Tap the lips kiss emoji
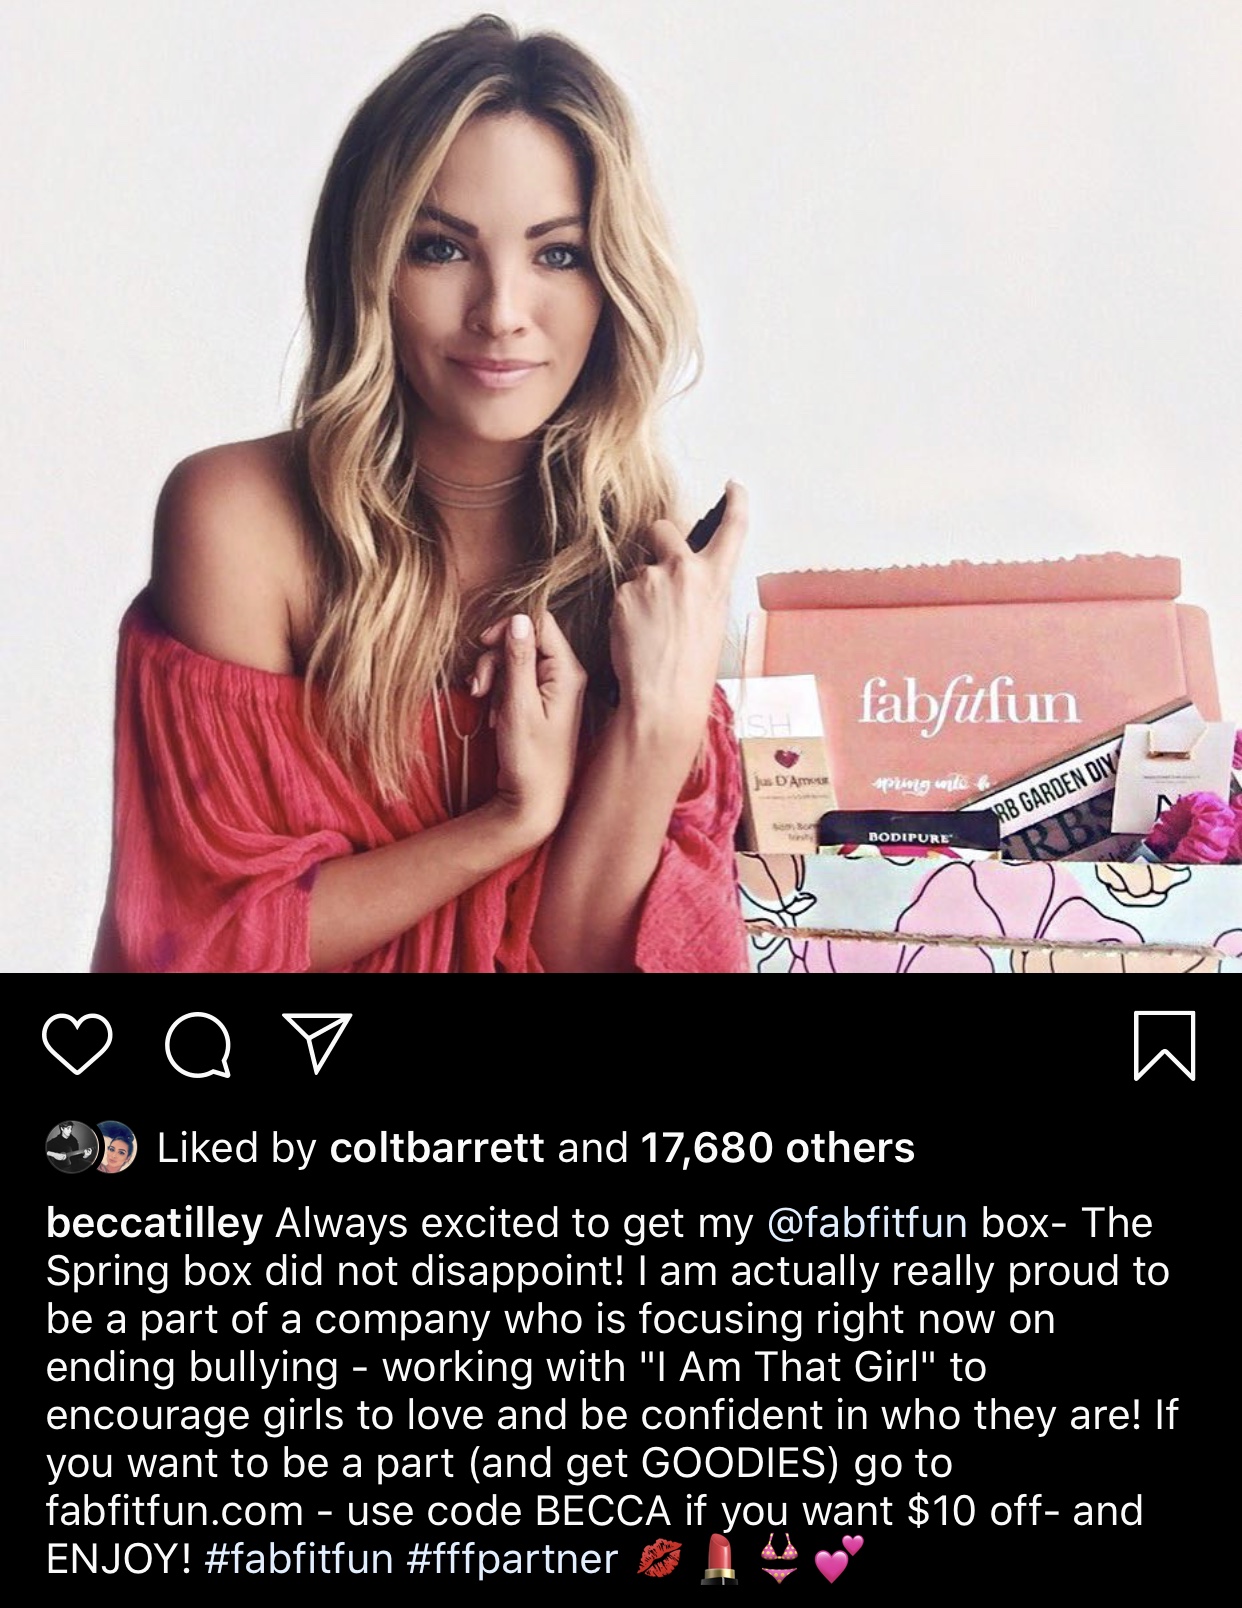Screen dimensions: 1242x1608 pyautogui.click(x=660, y=1559)
